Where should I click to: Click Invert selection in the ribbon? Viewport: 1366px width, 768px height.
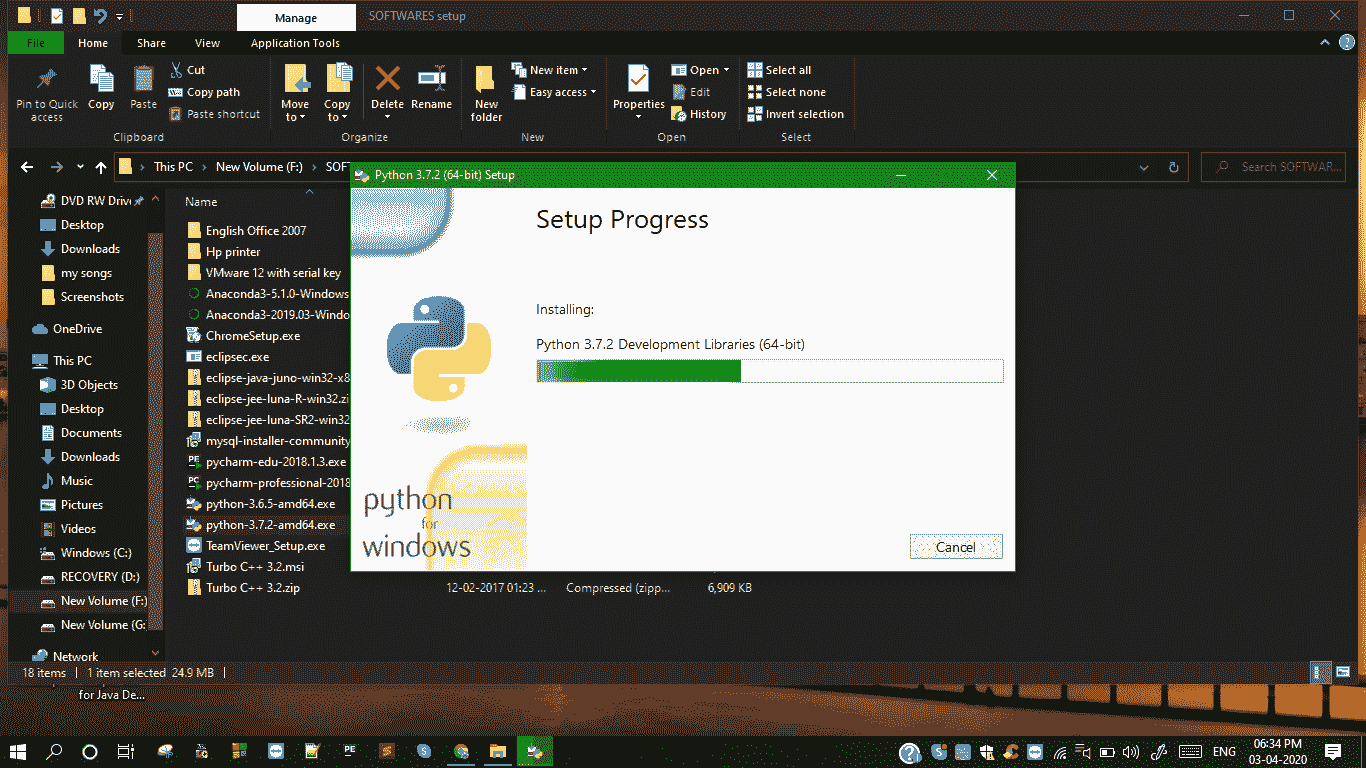tap(795, 114)
